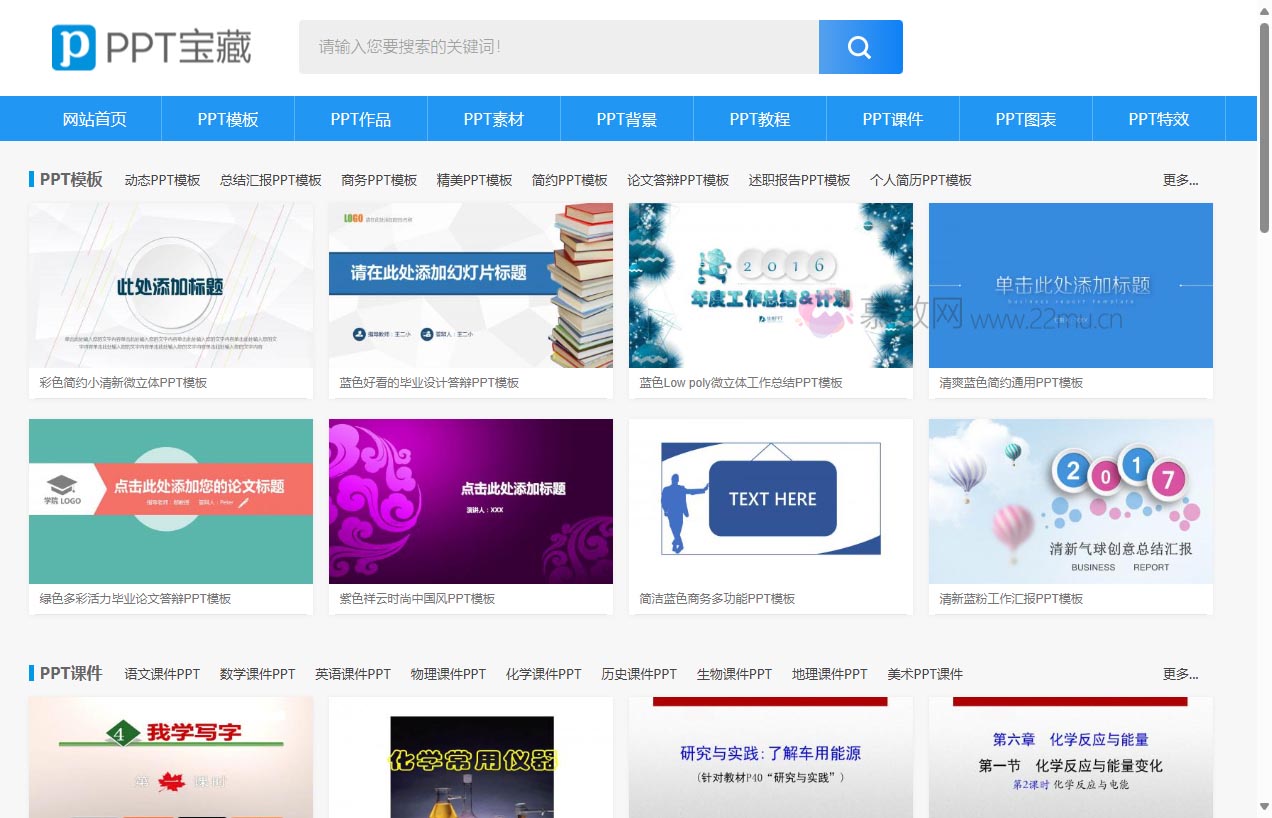Click the PPT宝藏 site logo
The image size is (1272, 818).
152,47
